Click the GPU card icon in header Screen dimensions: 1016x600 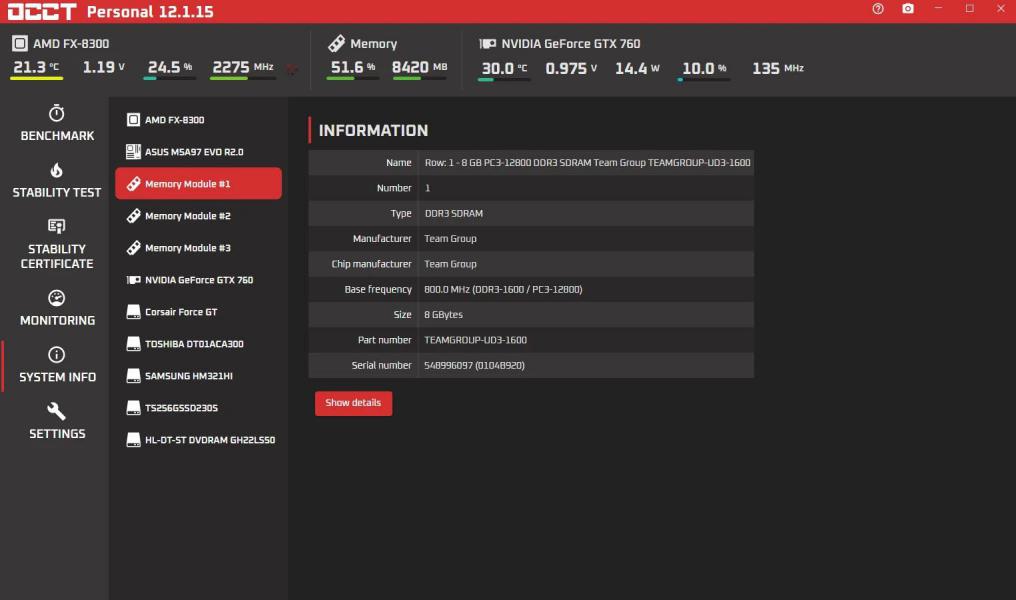click(x=487, y=43)
